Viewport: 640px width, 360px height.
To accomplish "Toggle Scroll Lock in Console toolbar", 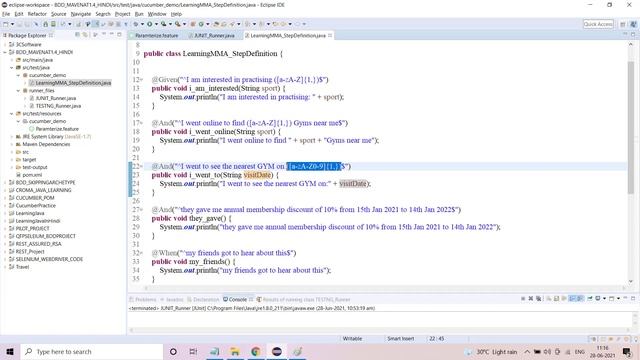I will coord(556,299).
